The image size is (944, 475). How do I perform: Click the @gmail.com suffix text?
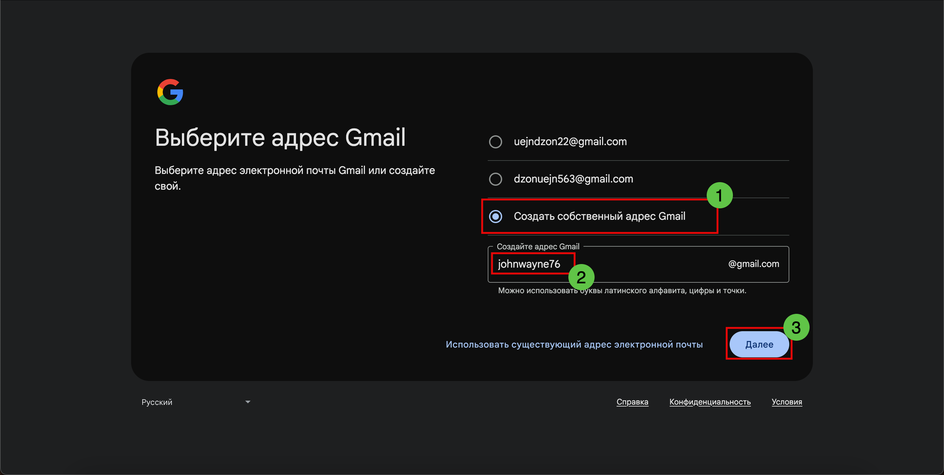[x=754, y=264]
